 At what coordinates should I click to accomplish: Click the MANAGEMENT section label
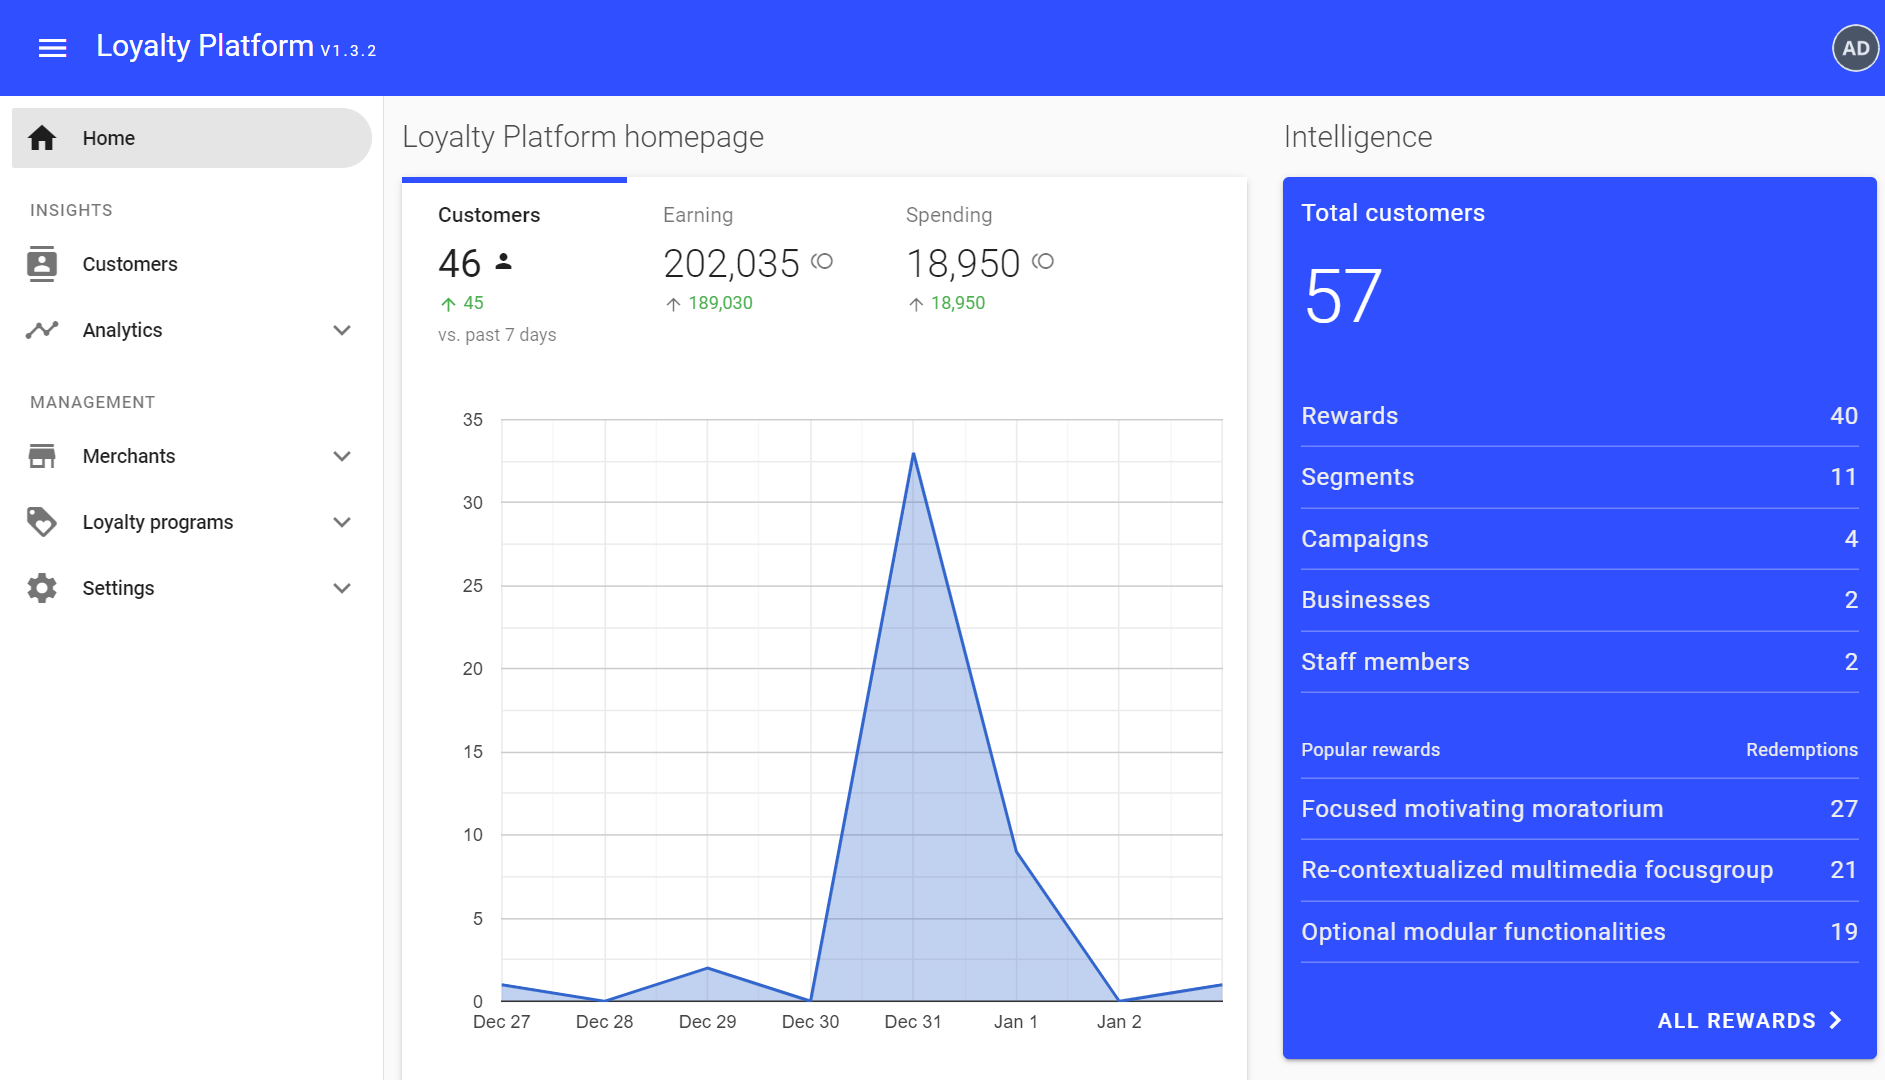pos(93,402)
